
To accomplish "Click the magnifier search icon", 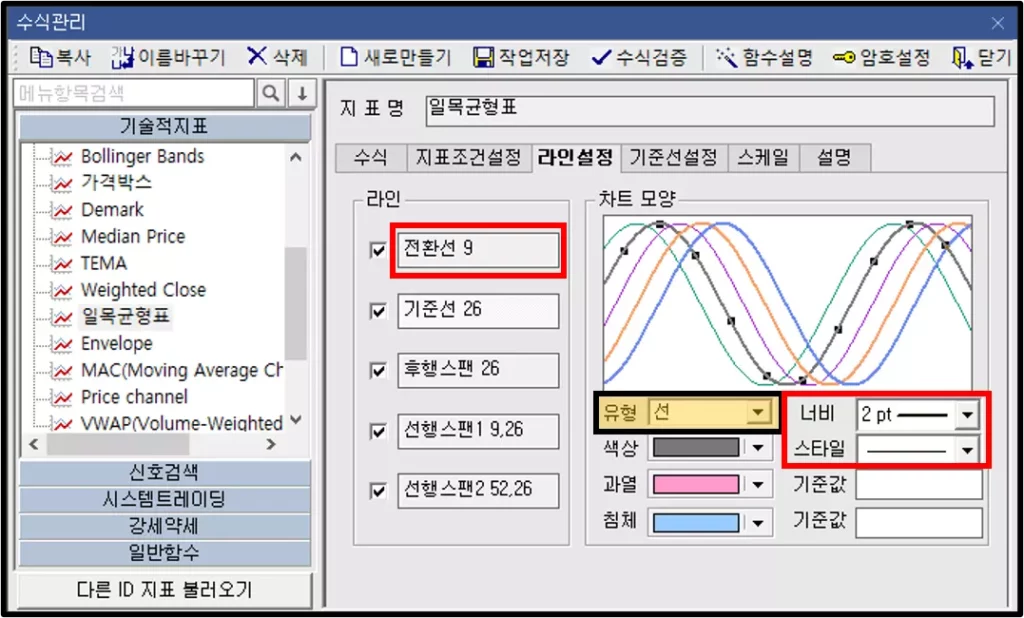I will click(270, 93).
